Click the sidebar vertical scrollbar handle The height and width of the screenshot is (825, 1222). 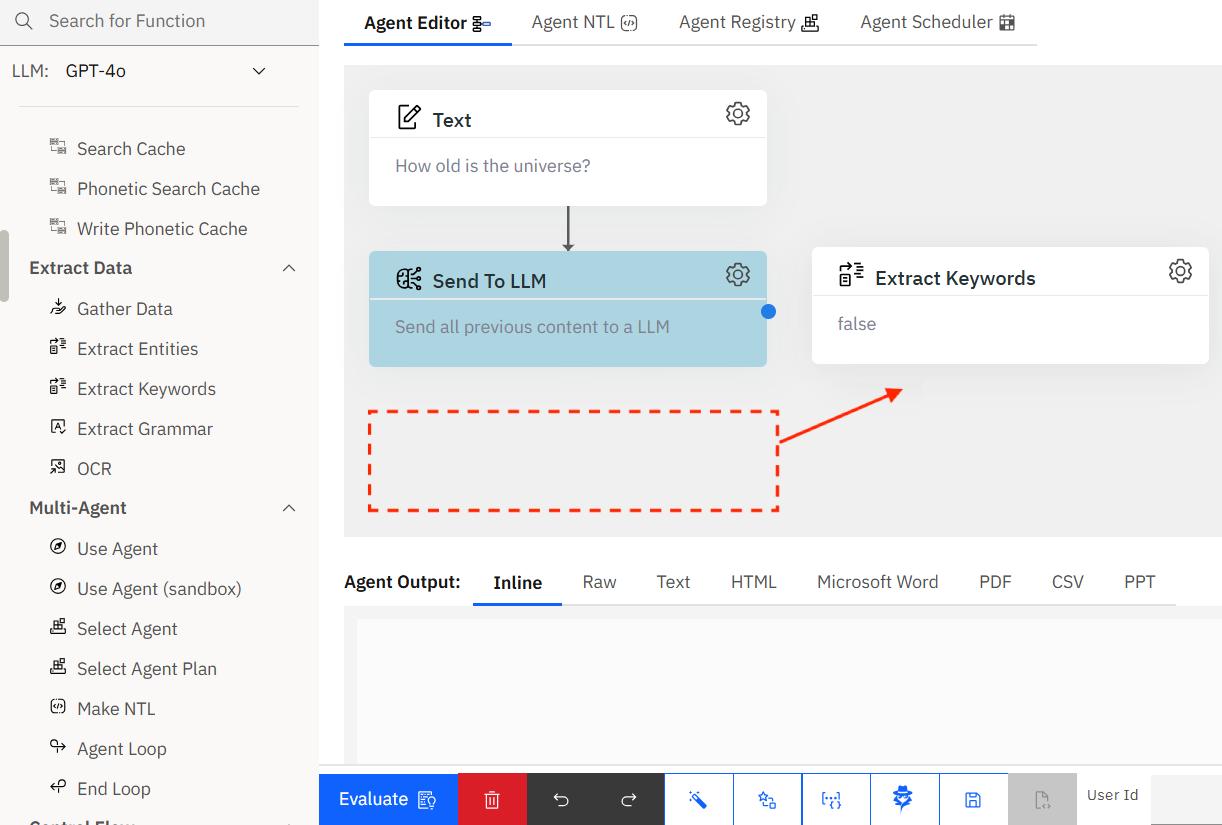click(x=4, y=265)
